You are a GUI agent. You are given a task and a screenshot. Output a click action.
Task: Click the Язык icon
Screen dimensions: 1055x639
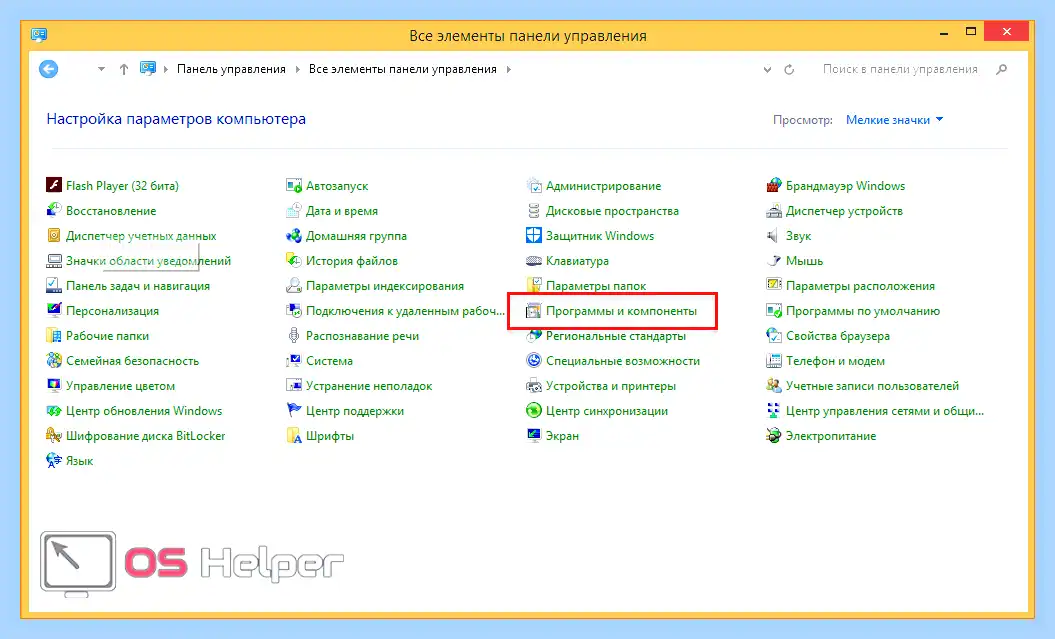point(54,460)
